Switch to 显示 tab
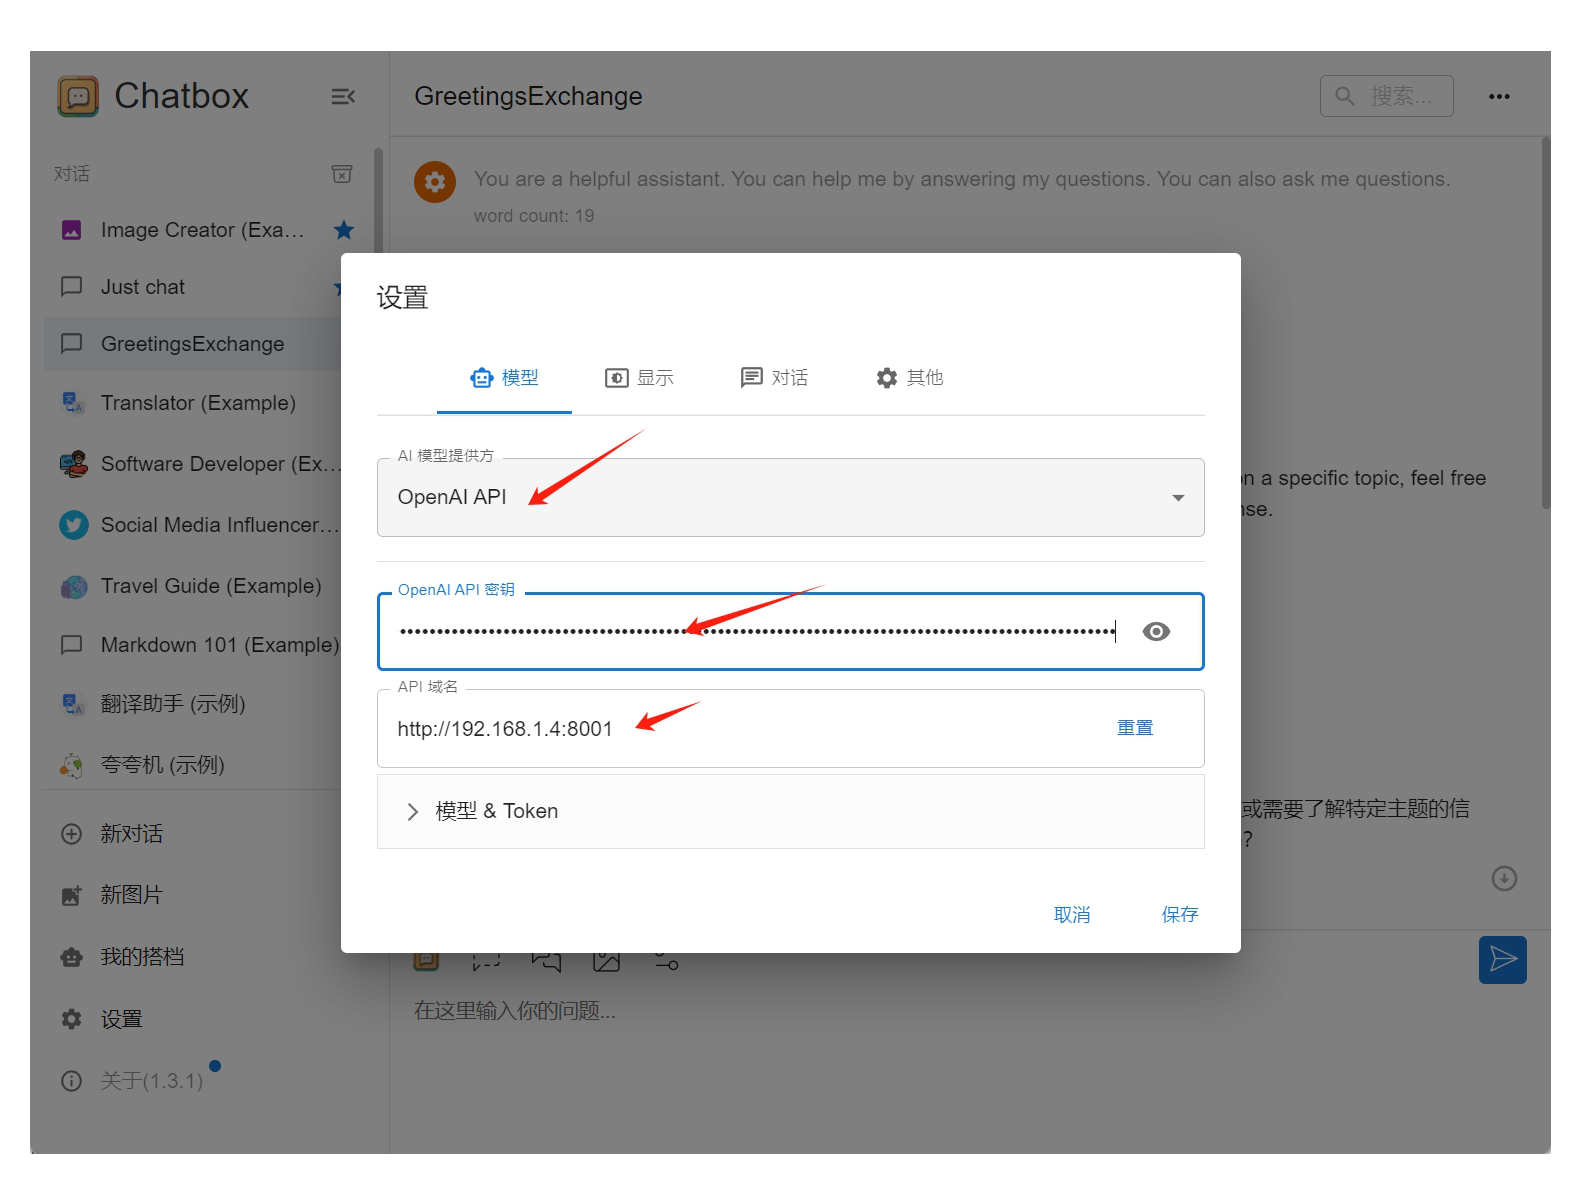This screenshot has height=1204, width=1581. 639,378
